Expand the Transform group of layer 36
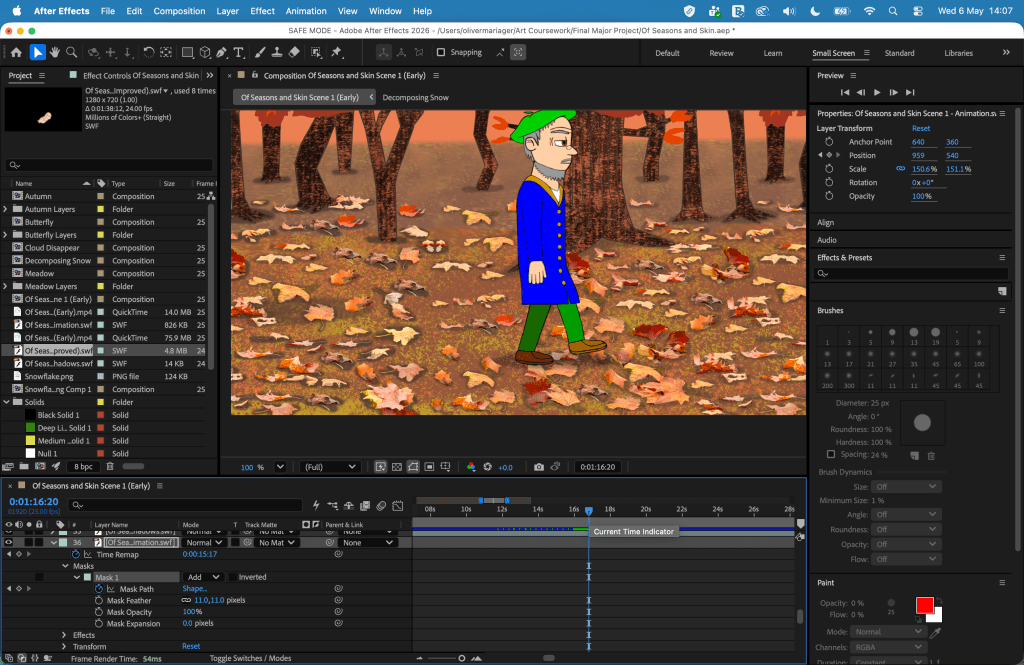 pyautogui.click(x=64, y=647)
